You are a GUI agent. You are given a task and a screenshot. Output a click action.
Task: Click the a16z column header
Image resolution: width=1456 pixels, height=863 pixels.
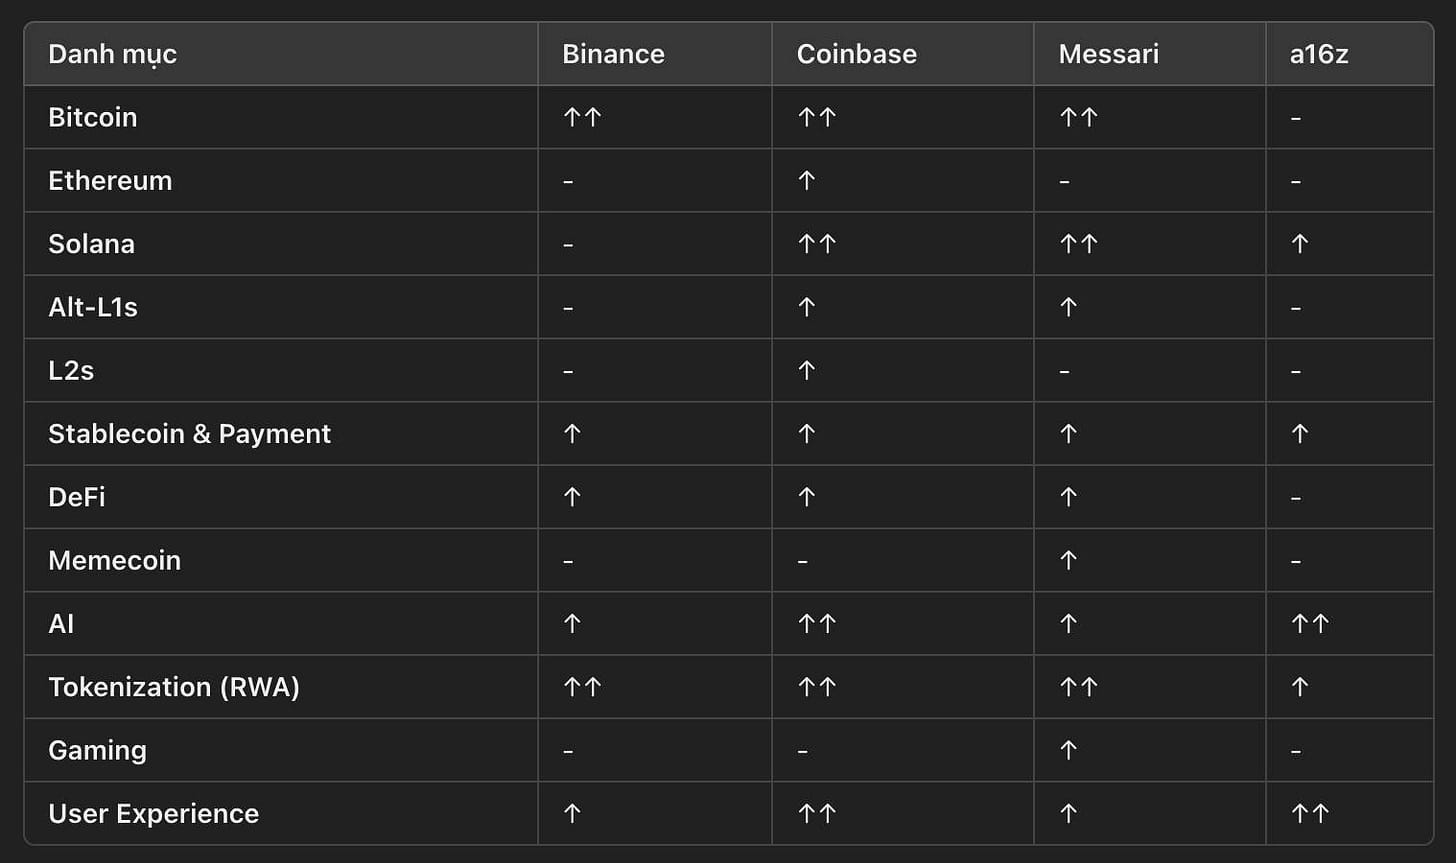[1319, 54]
